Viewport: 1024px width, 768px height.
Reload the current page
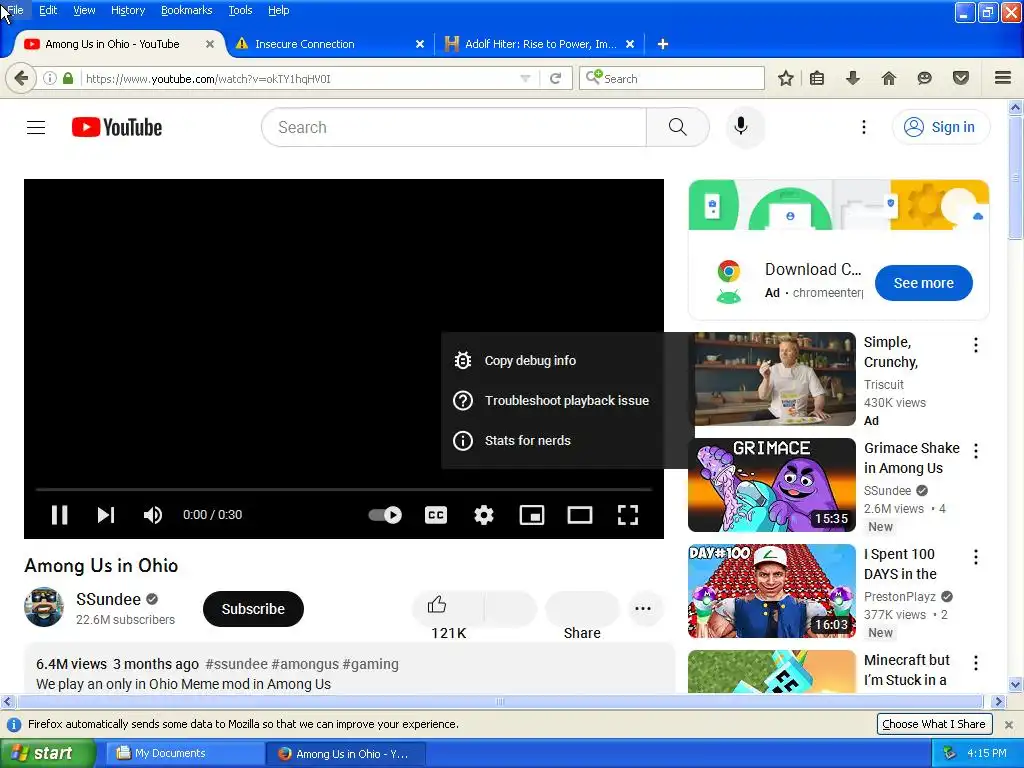click(x=556, y=78)
